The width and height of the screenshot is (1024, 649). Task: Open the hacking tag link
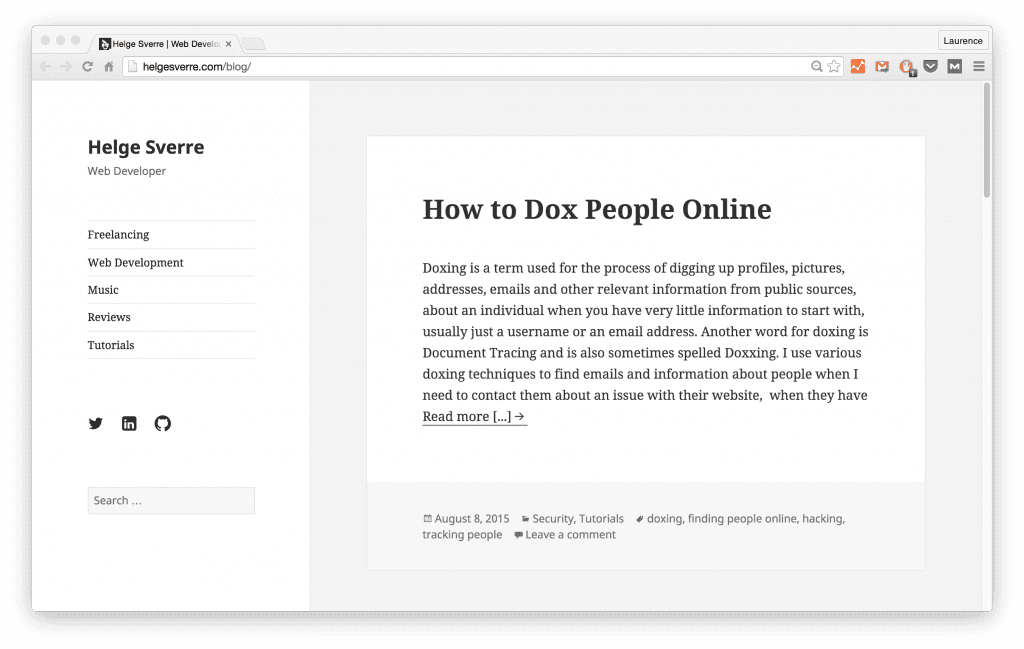click(x=822, y=518)
